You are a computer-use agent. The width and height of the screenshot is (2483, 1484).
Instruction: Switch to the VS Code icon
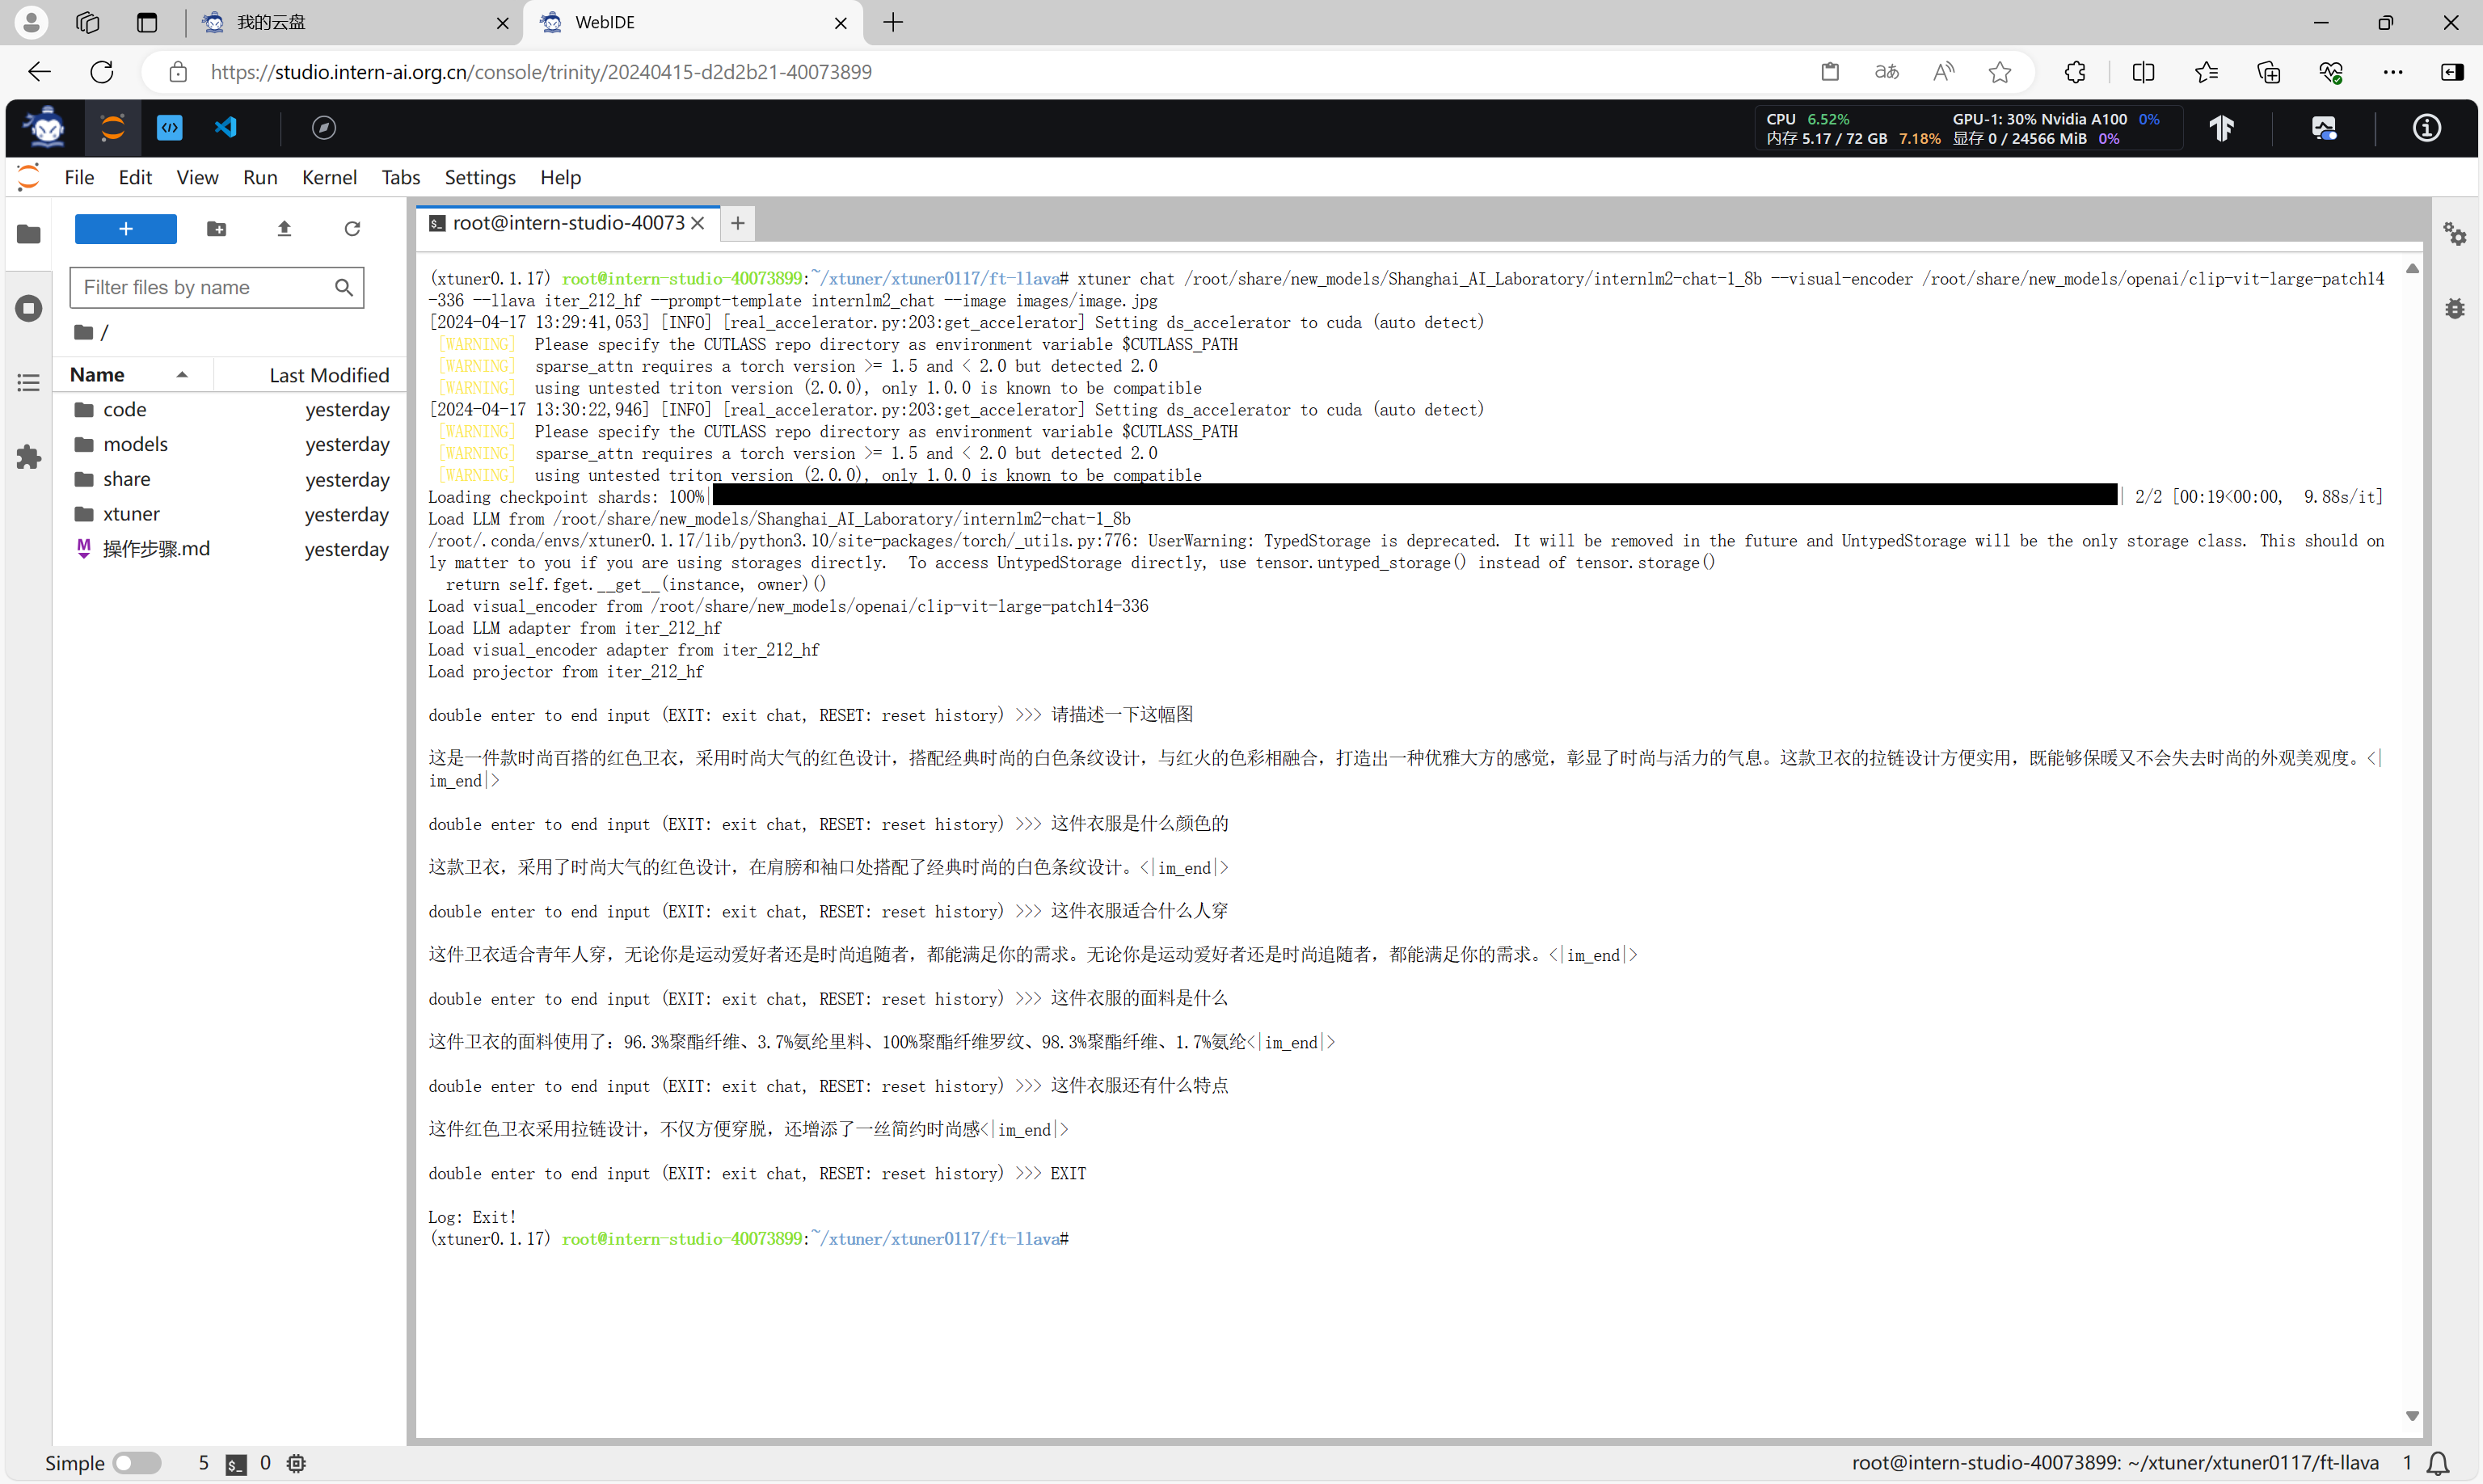[x=226, y=128]
